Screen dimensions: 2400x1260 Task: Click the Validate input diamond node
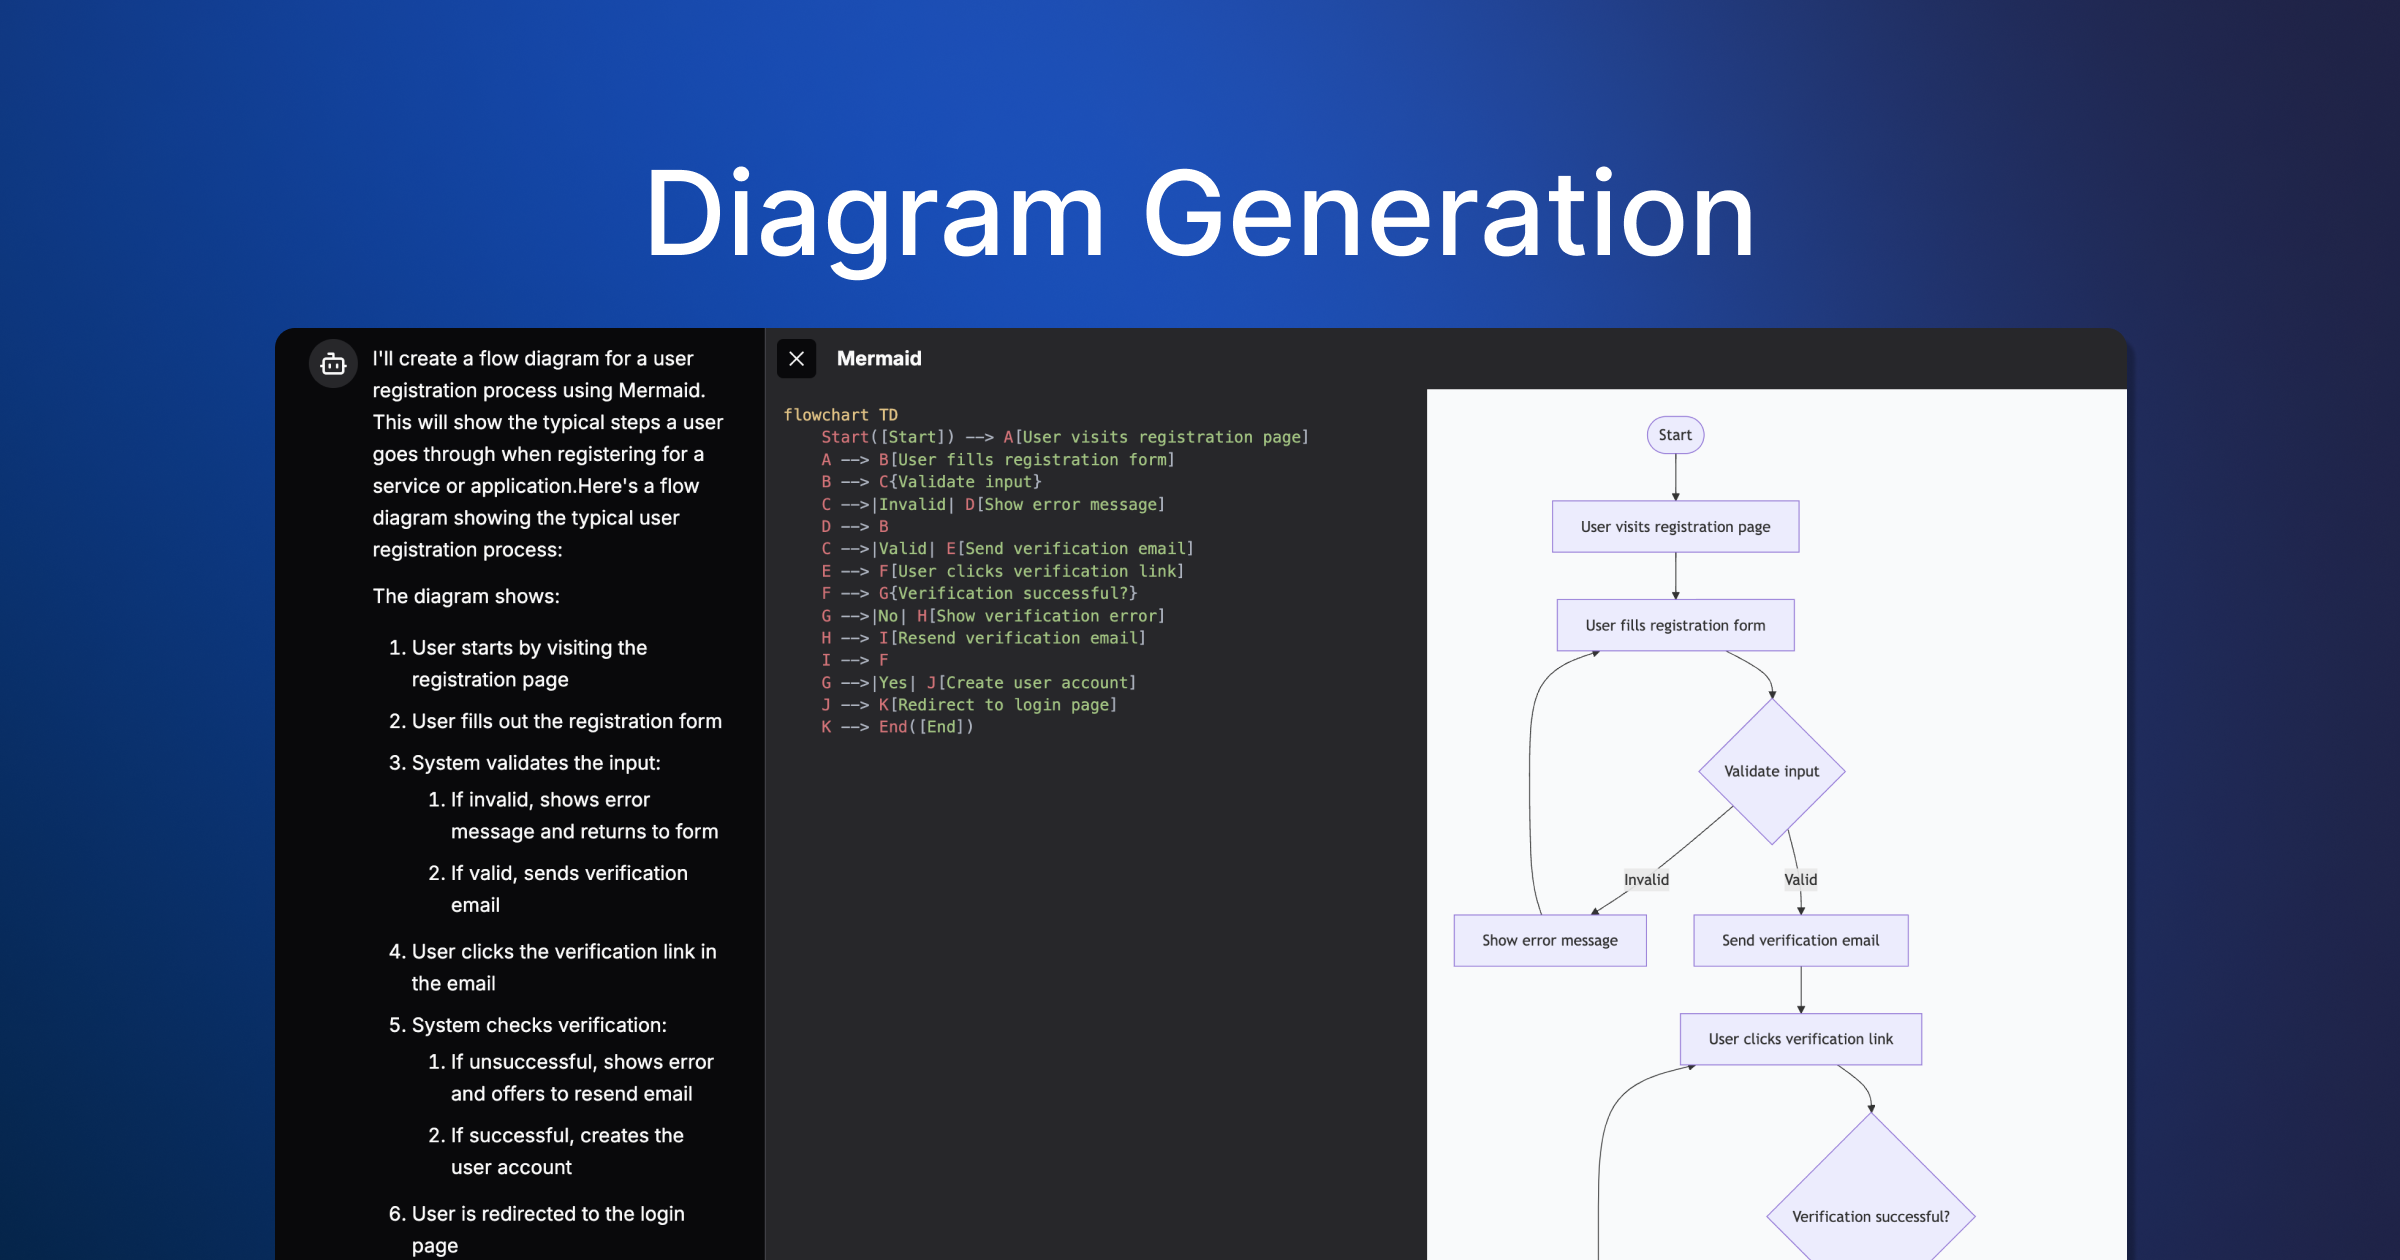1771,771
